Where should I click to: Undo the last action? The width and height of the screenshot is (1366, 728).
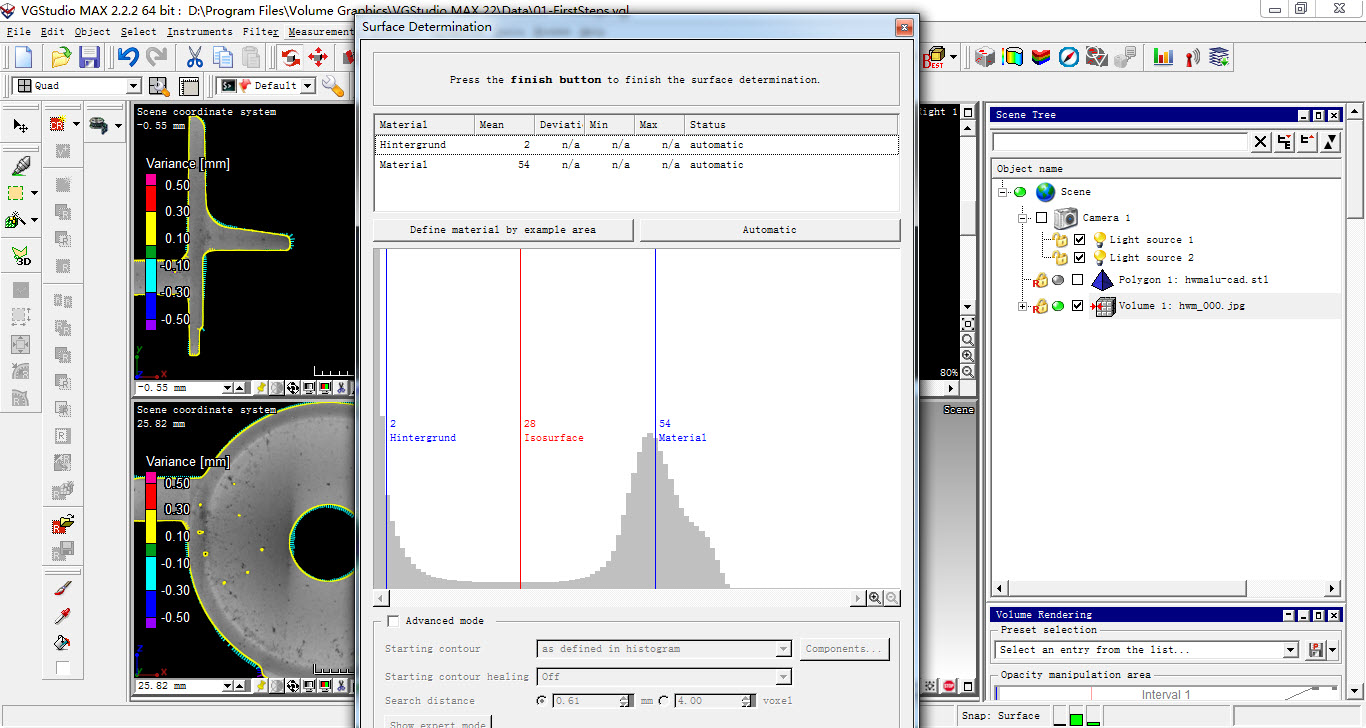(128, 57)
